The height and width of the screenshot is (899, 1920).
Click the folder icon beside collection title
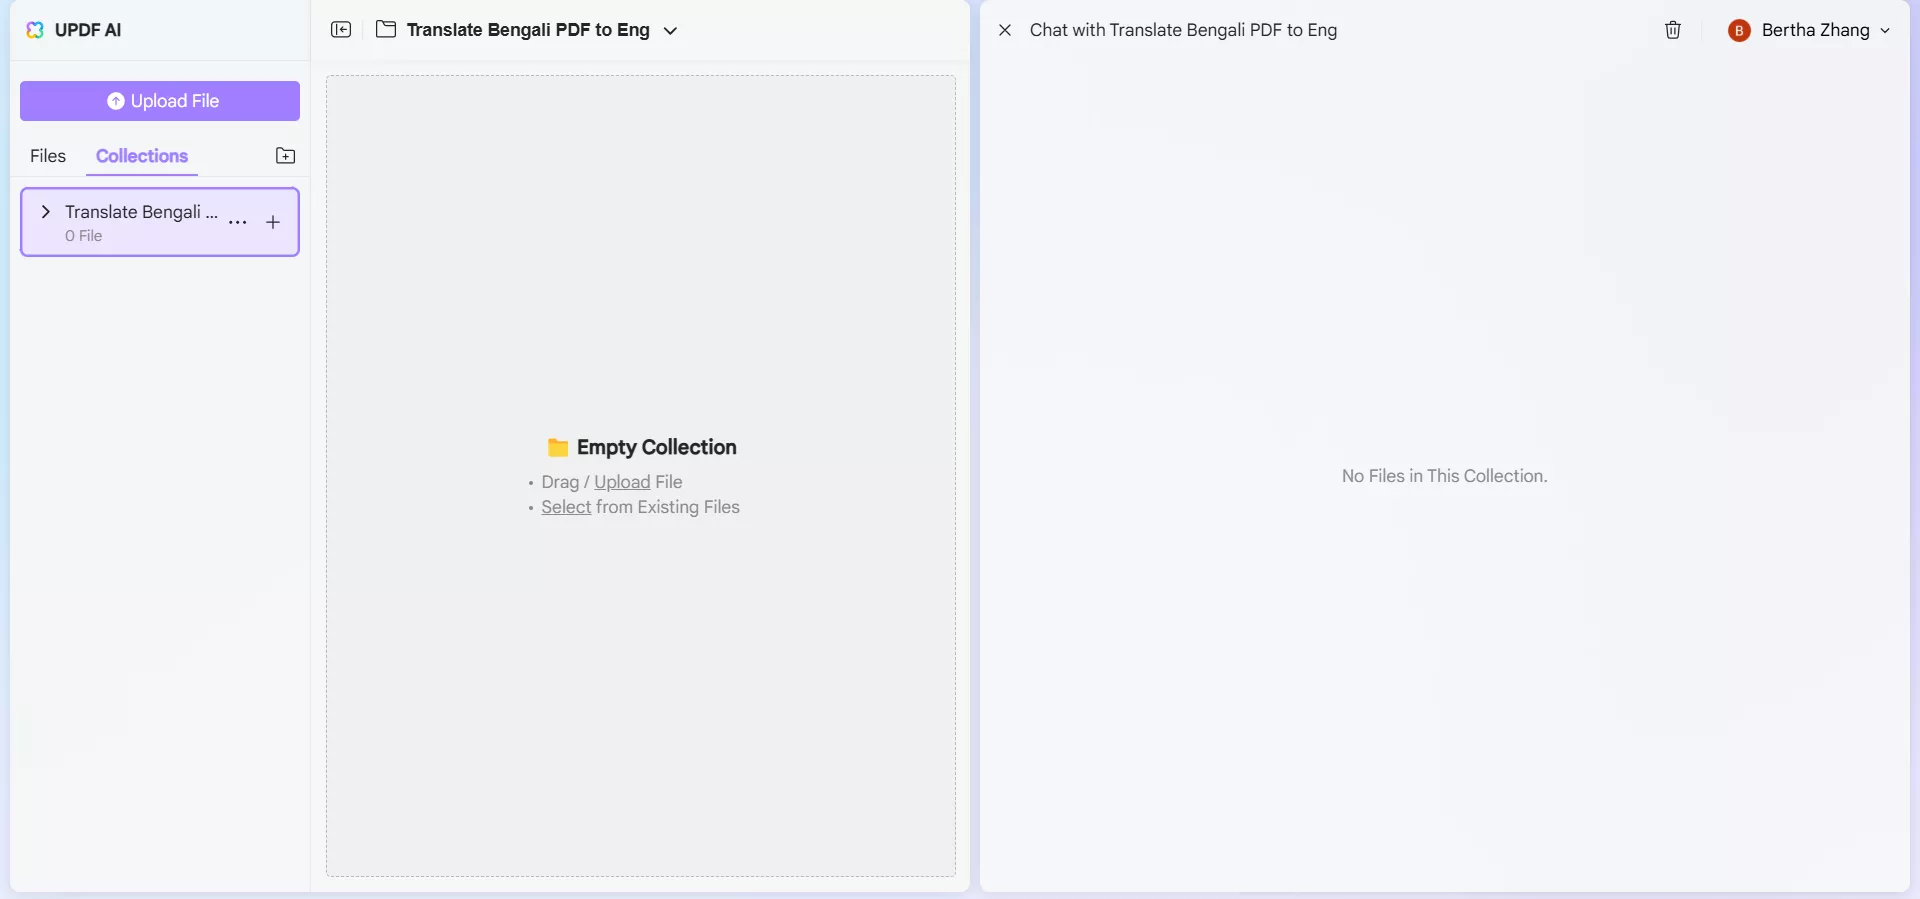click(386, 29)
